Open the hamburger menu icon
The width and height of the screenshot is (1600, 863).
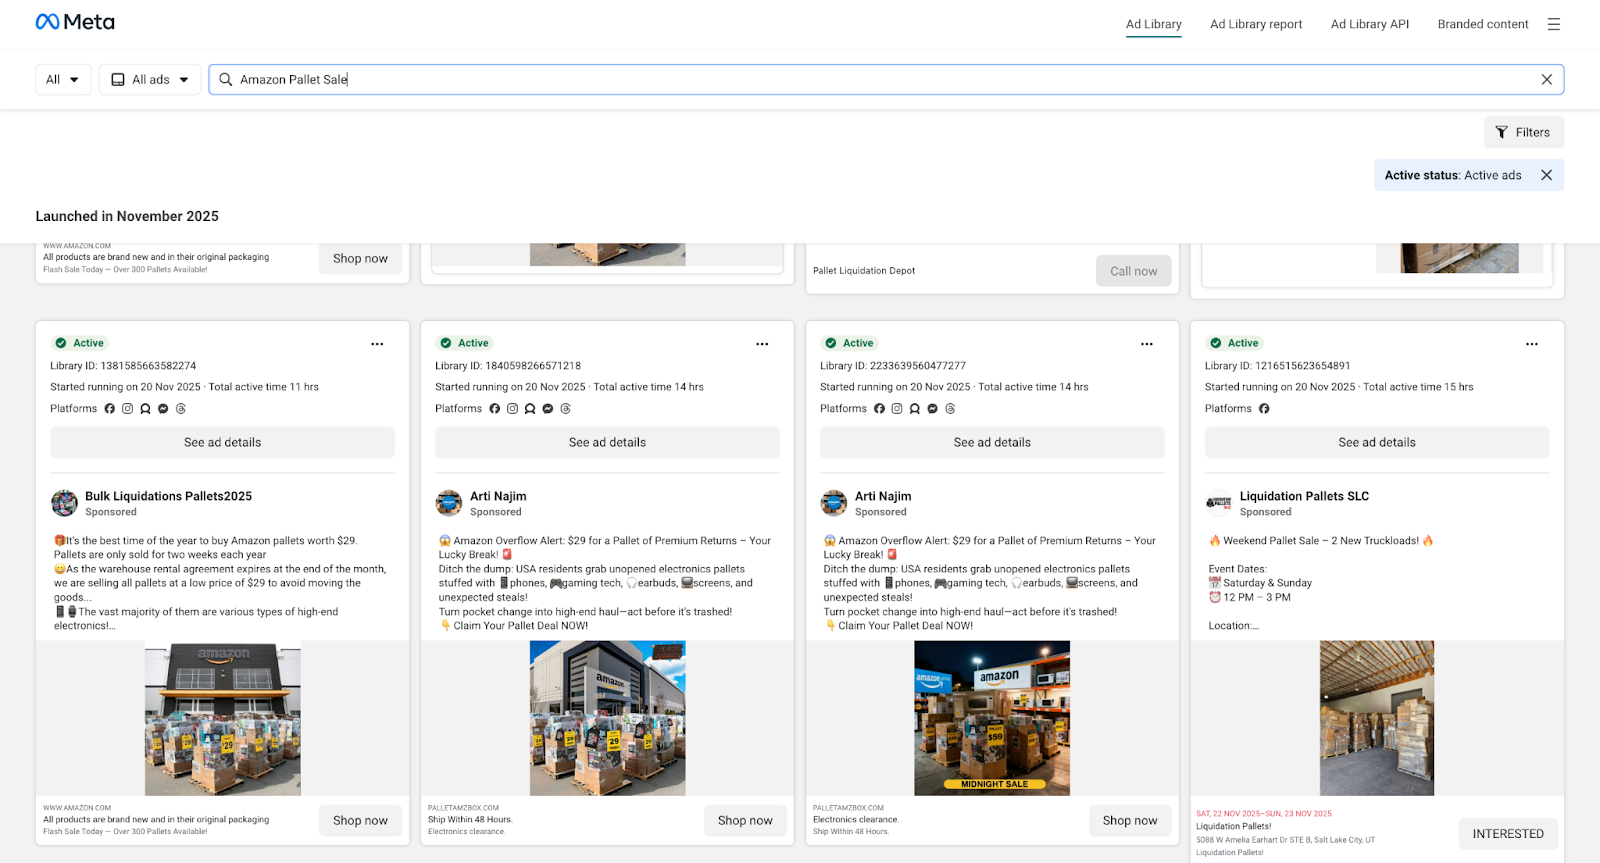[x=1553, y=24]
